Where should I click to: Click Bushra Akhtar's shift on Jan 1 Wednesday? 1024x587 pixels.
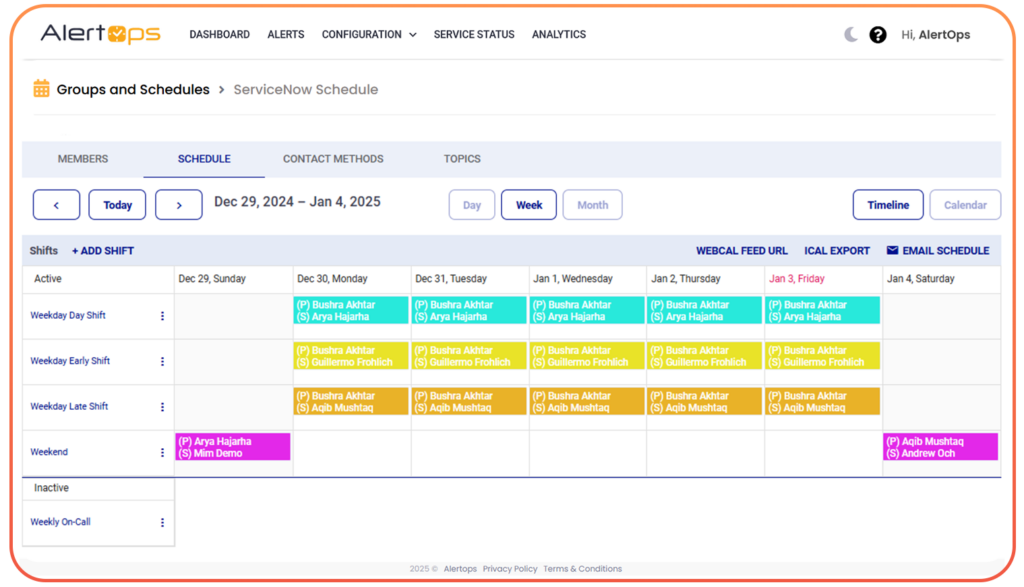pos(586,310)
